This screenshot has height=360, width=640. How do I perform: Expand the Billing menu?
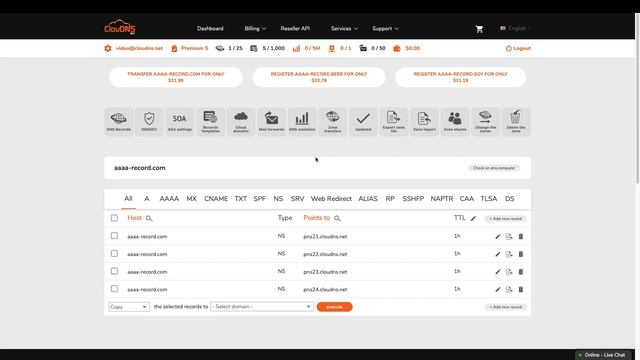pyautogui.click(x=255, y=29)
